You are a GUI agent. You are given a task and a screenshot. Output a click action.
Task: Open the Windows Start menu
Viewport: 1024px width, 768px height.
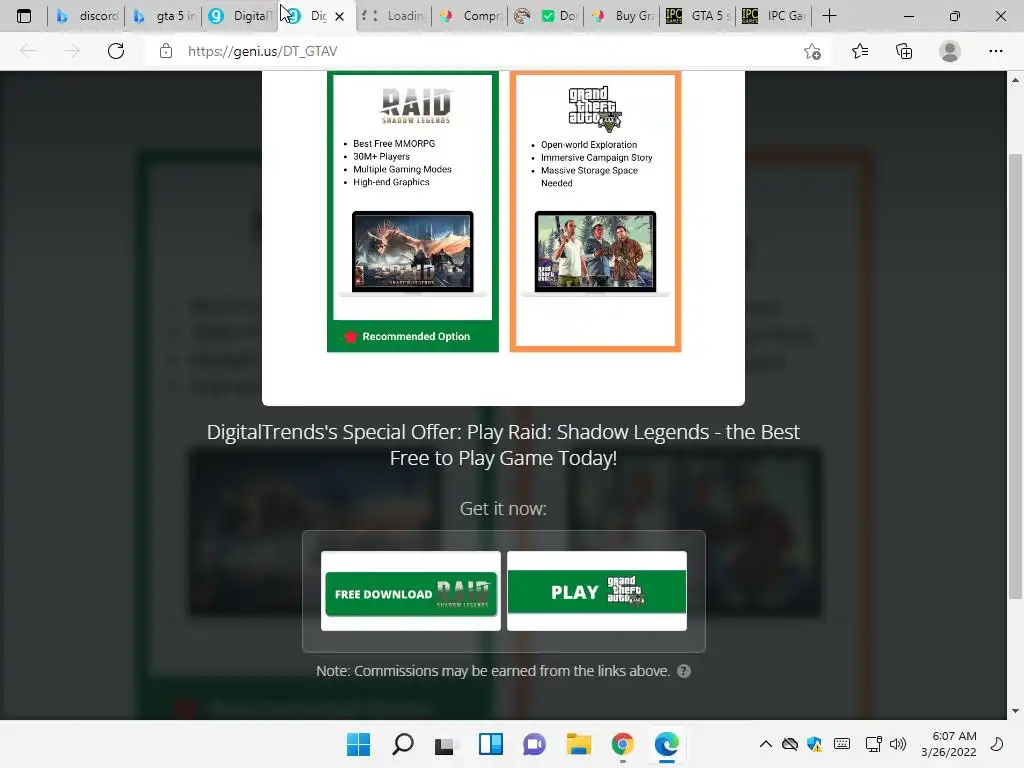359,744
